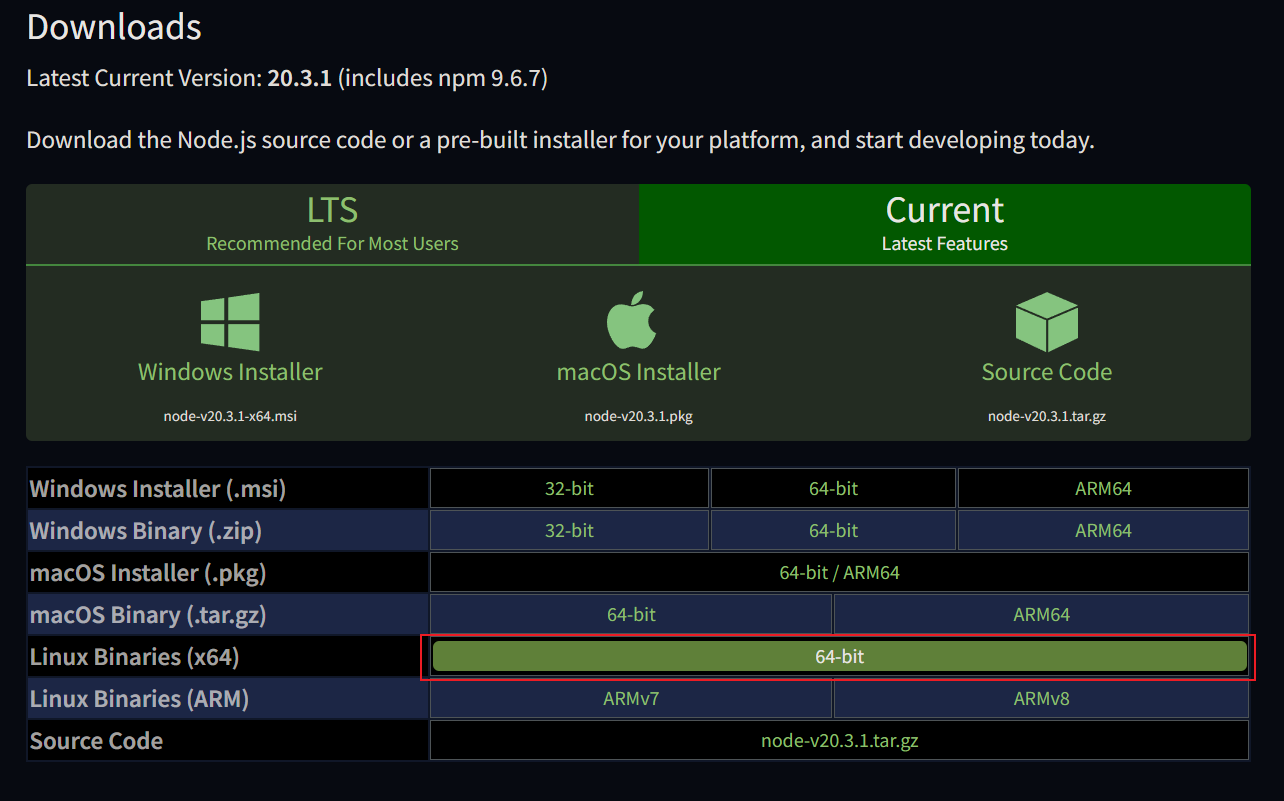The width and height of the screenshot is (1284, 801).
Task: Download macOS Binary .tar.gz ARM64
Action: click(x=1041, y=615)
